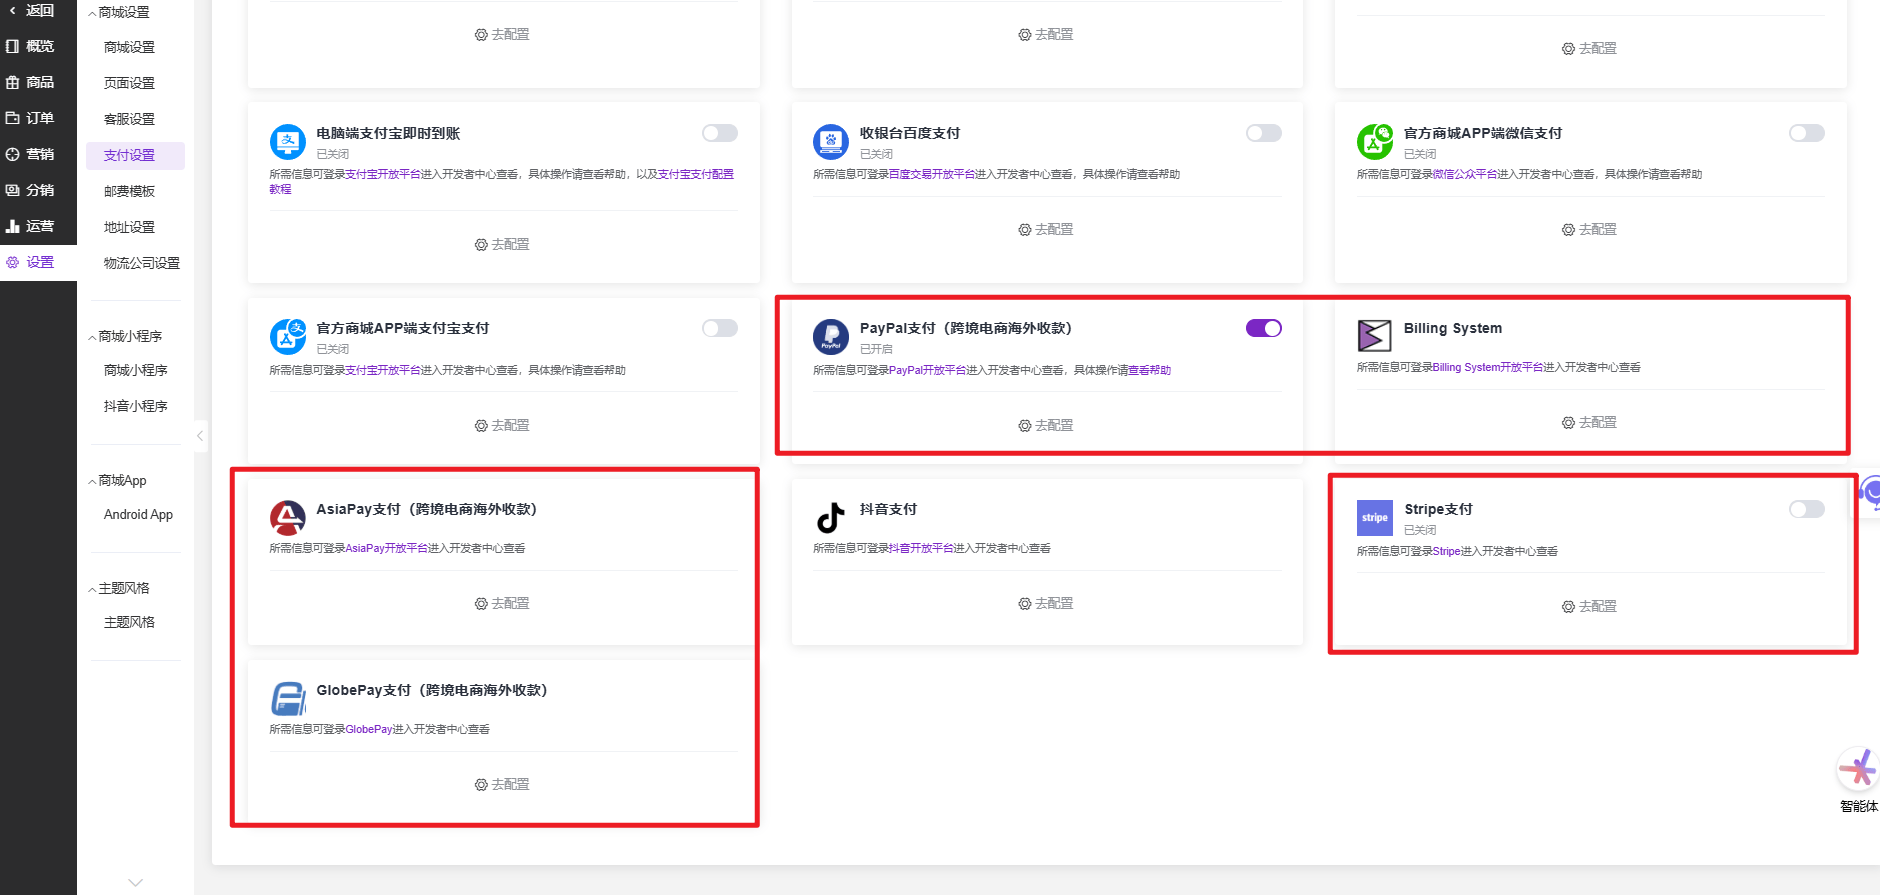Click the 已开启 status text

(x=876, y=349)
